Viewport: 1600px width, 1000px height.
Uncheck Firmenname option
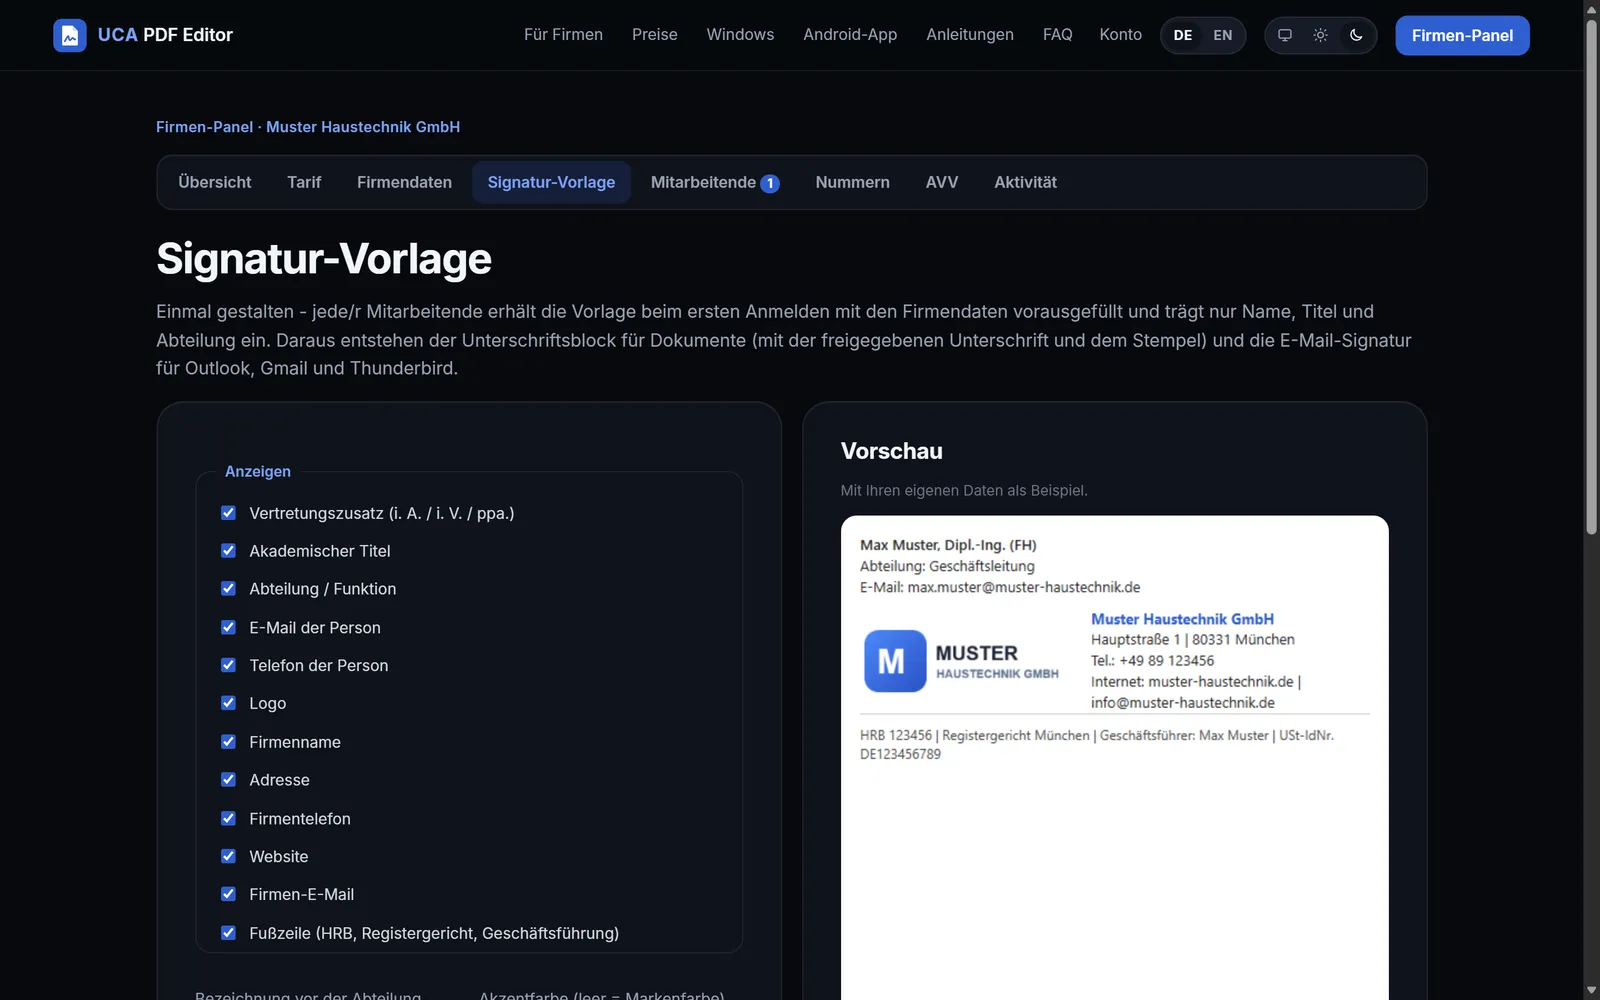[228, 742]
